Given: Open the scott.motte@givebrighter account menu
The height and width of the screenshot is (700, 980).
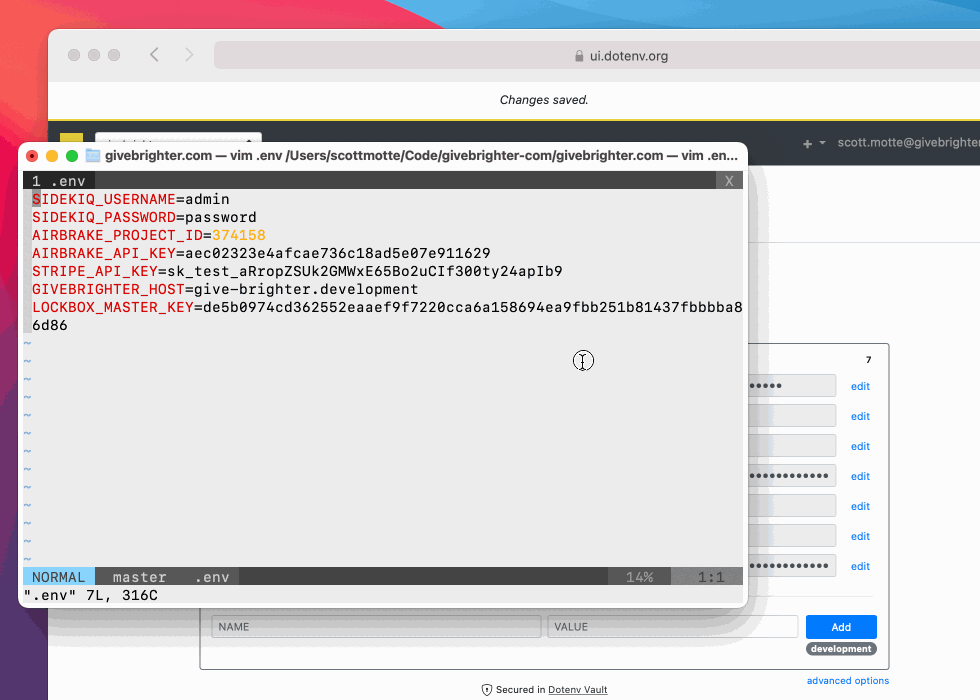Looking at the screenshot, I should [x=908, y=142].
